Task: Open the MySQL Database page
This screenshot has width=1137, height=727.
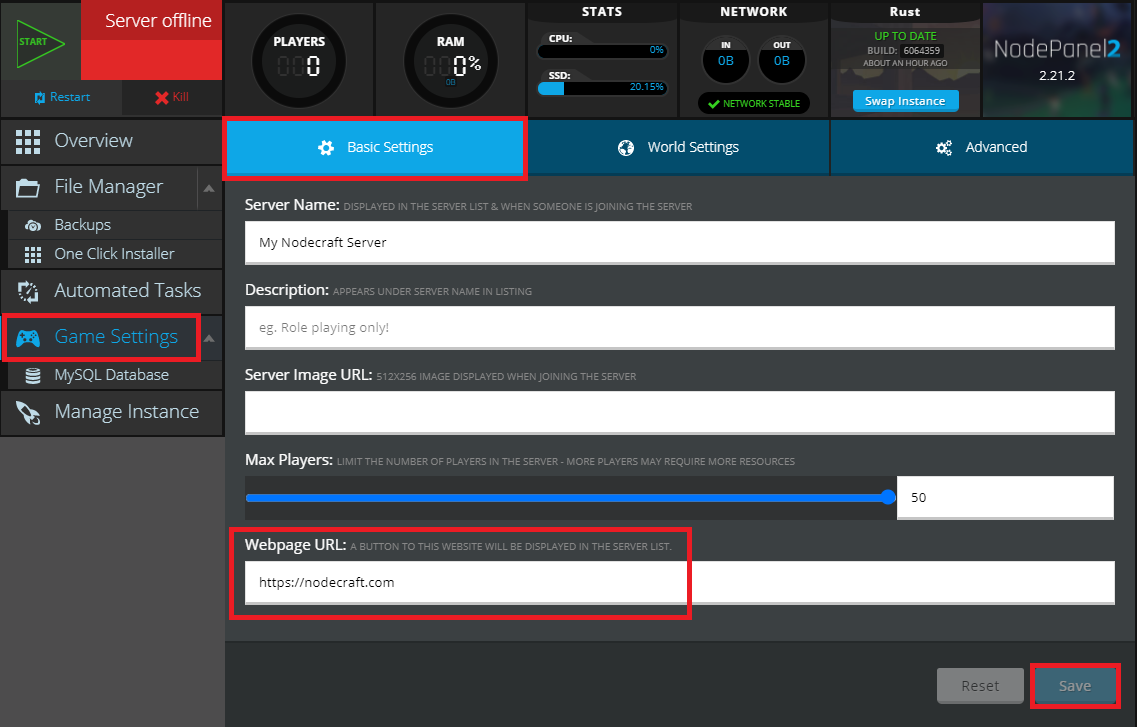Action: click(111, 375)
